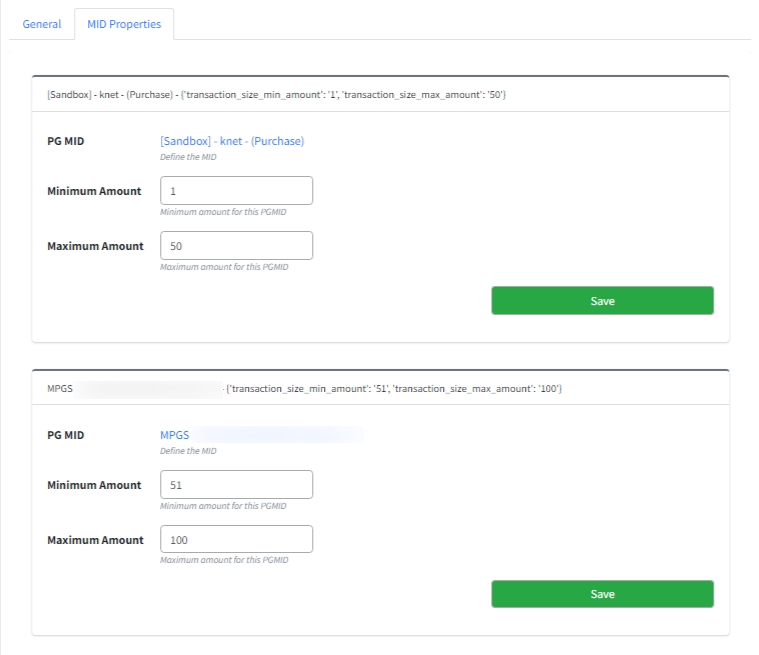Focus Minimum Amount field containing 1
The width and height of the screenshot is (759, 655).
tap(236, 191)
